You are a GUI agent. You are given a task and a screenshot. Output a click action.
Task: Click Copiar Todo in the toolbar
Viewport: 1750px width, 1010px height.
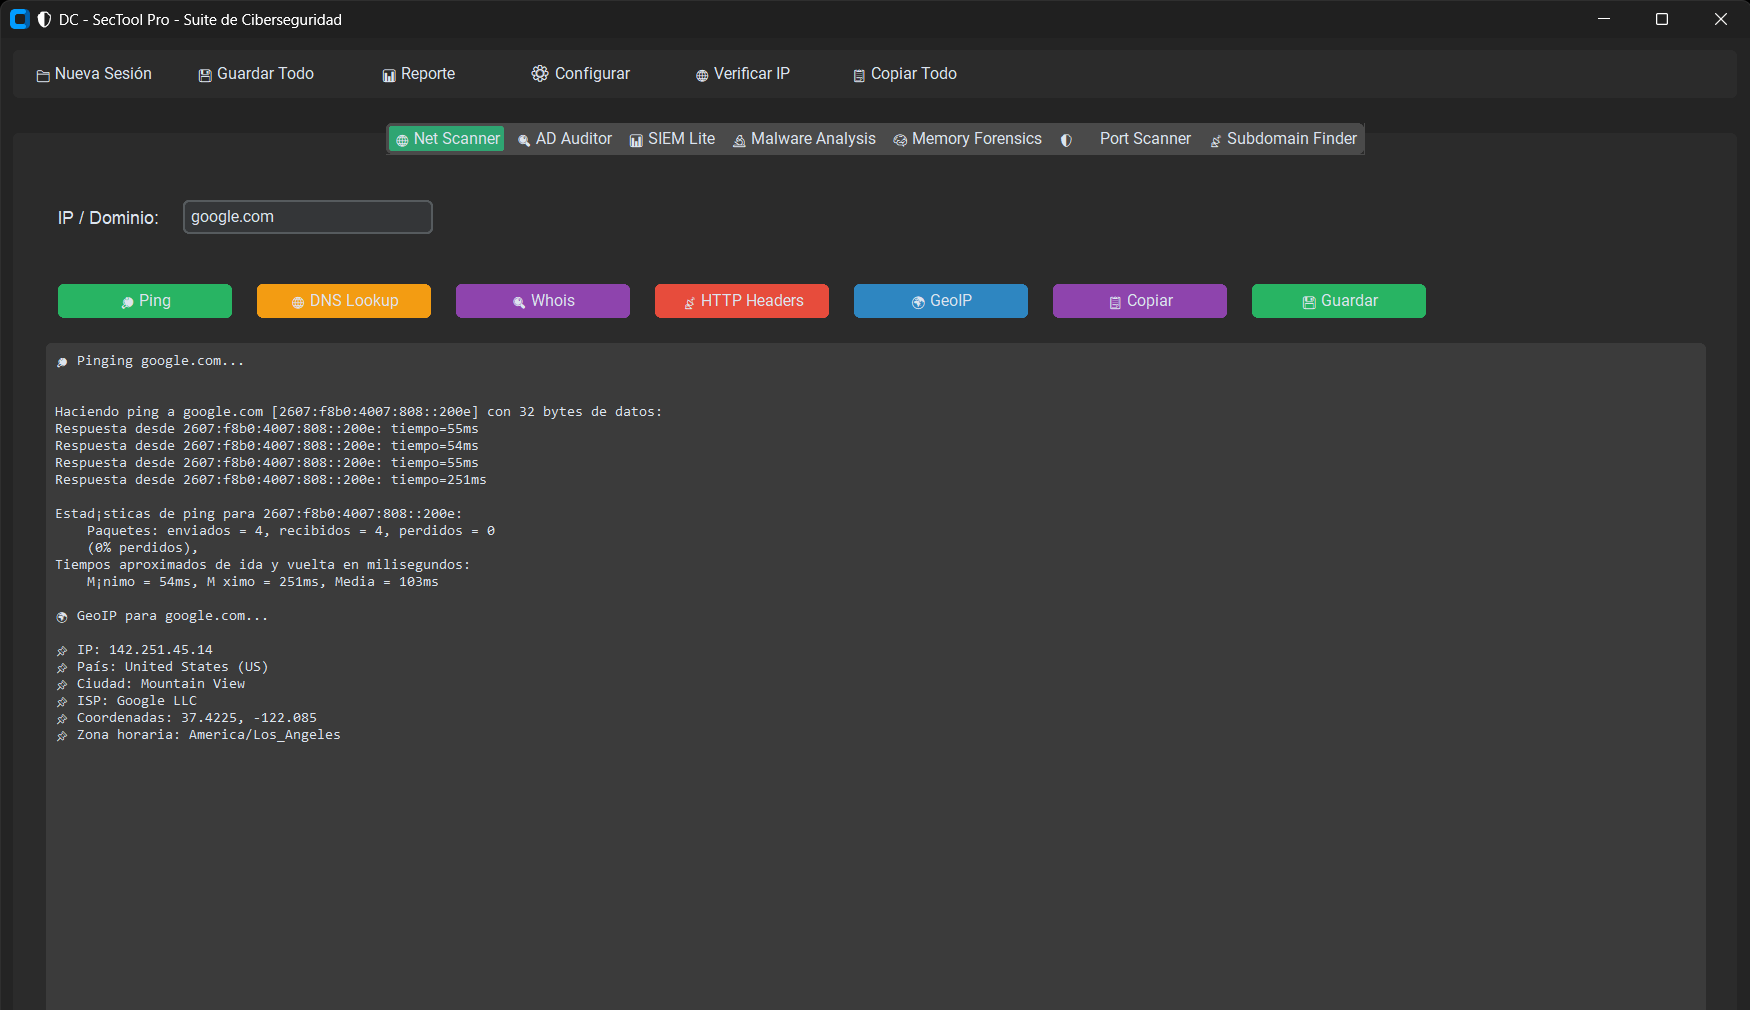(x=904, y=74)
